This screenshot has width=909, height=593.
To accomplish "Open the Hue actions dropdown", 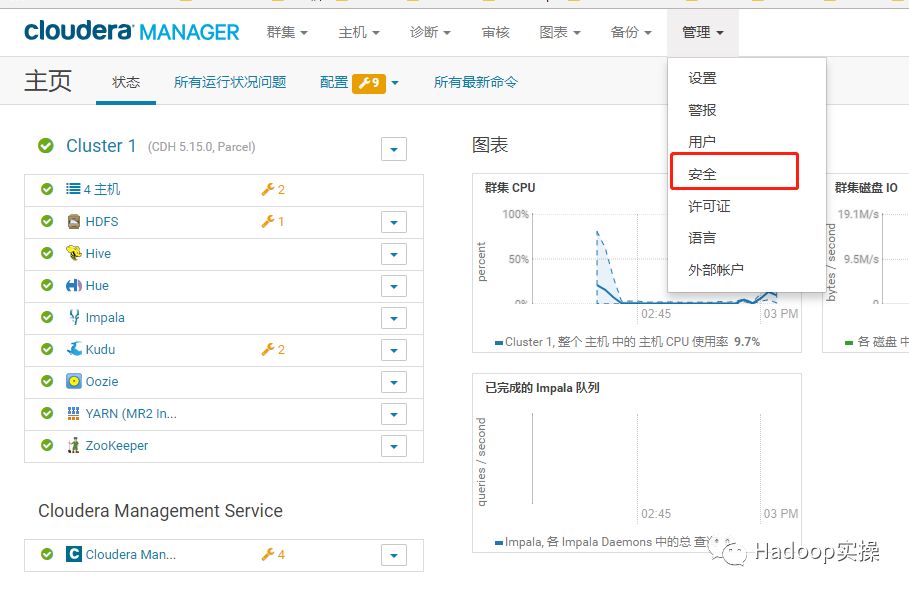I will coord(394,286).
